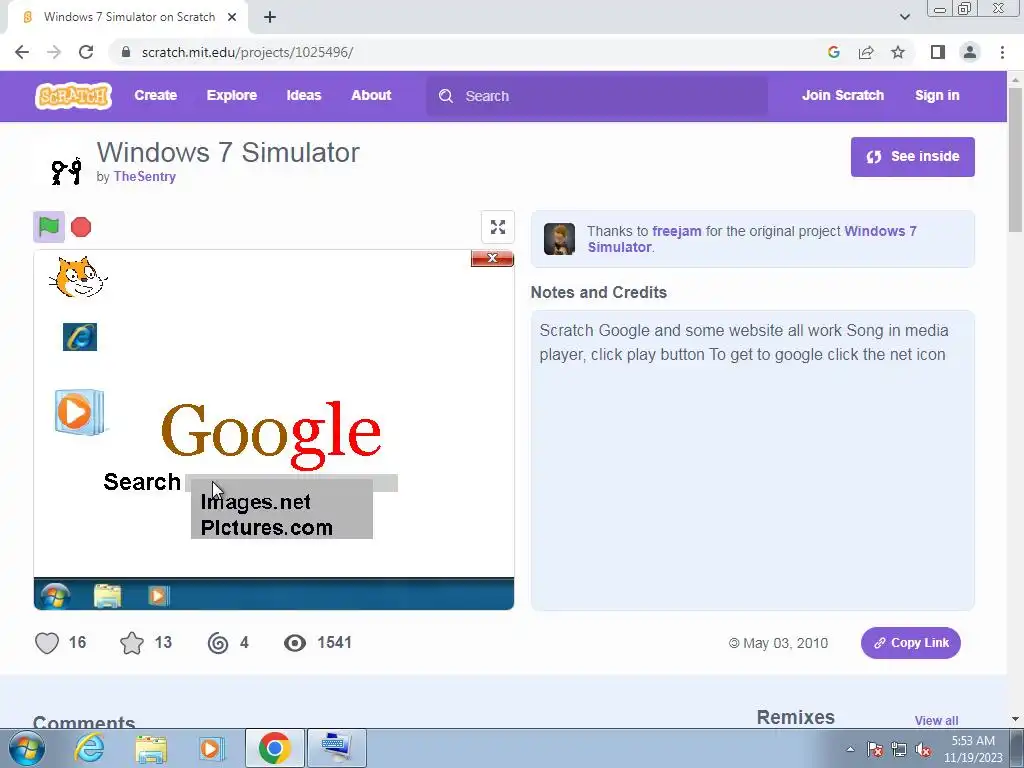This screenshot has height=768, width=1024.
Task: Click the page vertical scrollbar thumb
Action: pyautogui.click(x=1015, y=159)
